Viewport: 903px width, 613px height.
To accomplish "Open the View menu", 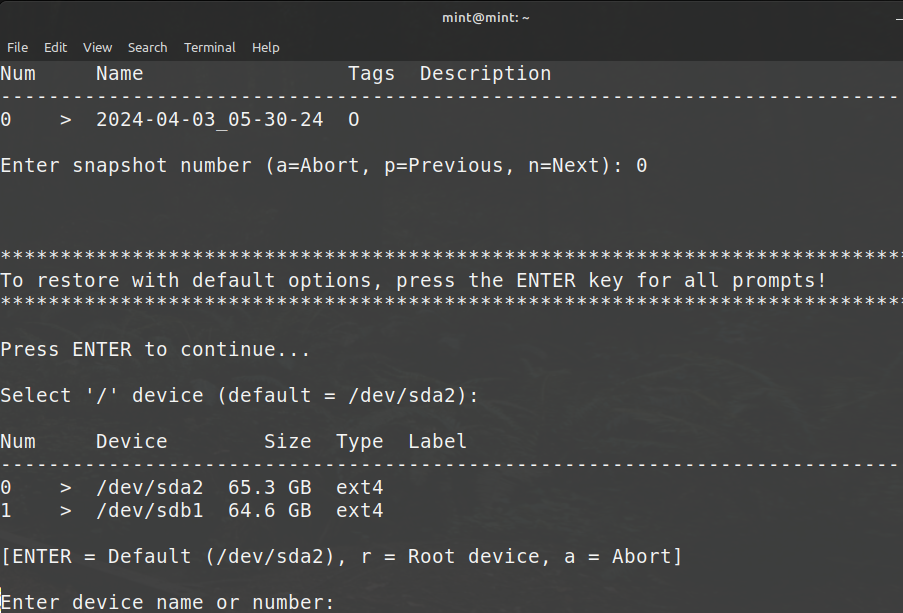I will coord(97,47).
